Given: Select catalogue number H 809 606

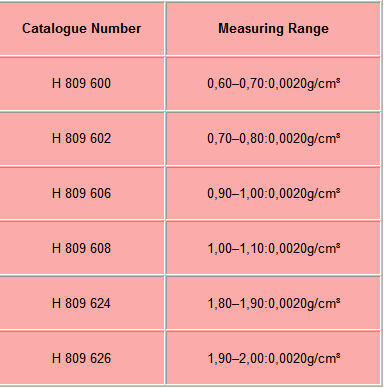Looking at the screenshot, I should pyautogui.click(x=81, y=193).
